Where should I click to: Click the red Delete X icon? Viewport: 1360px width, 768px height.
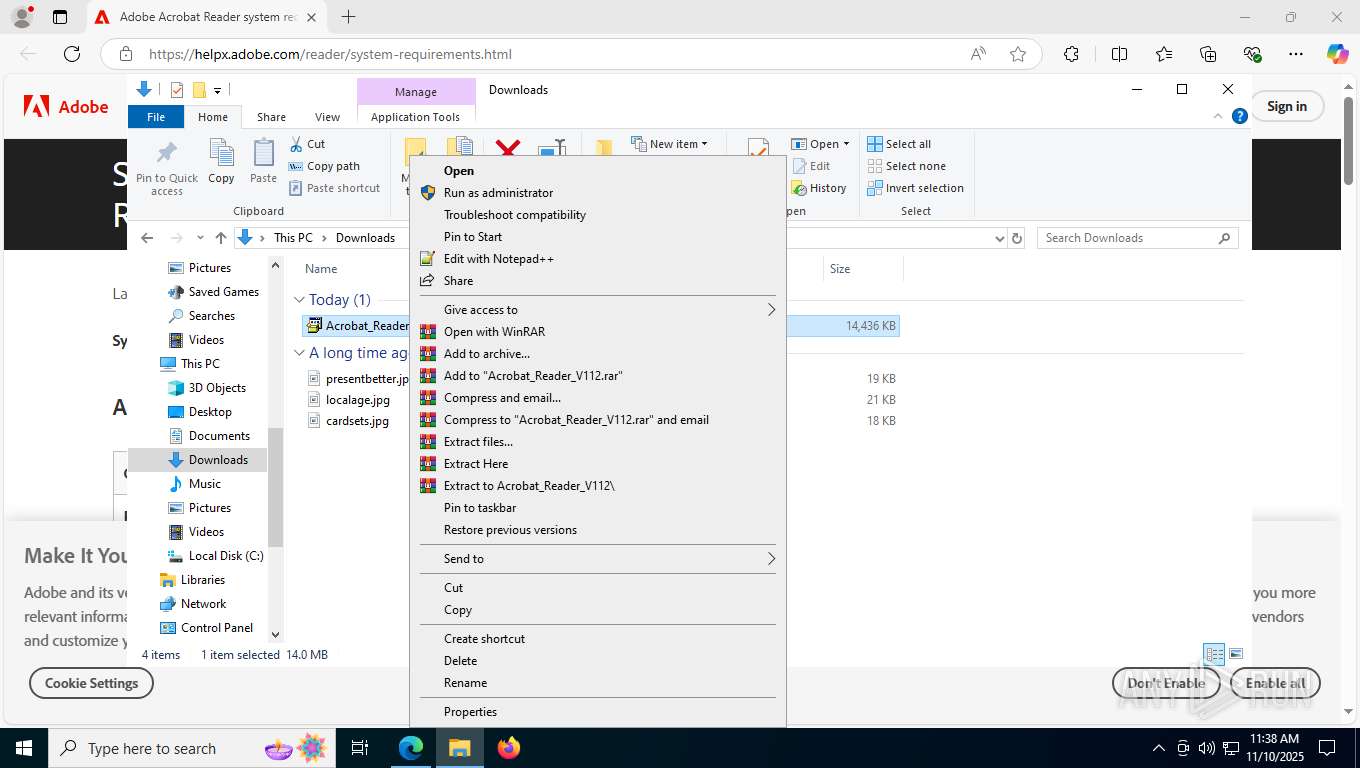(508, 149)
